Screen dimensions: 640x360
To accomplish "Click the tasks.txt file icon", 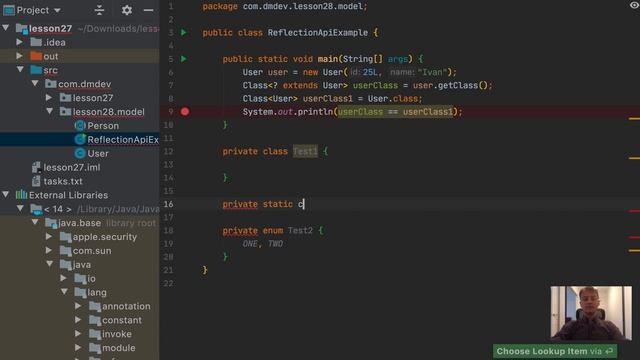I will click(x=36, y=181).
